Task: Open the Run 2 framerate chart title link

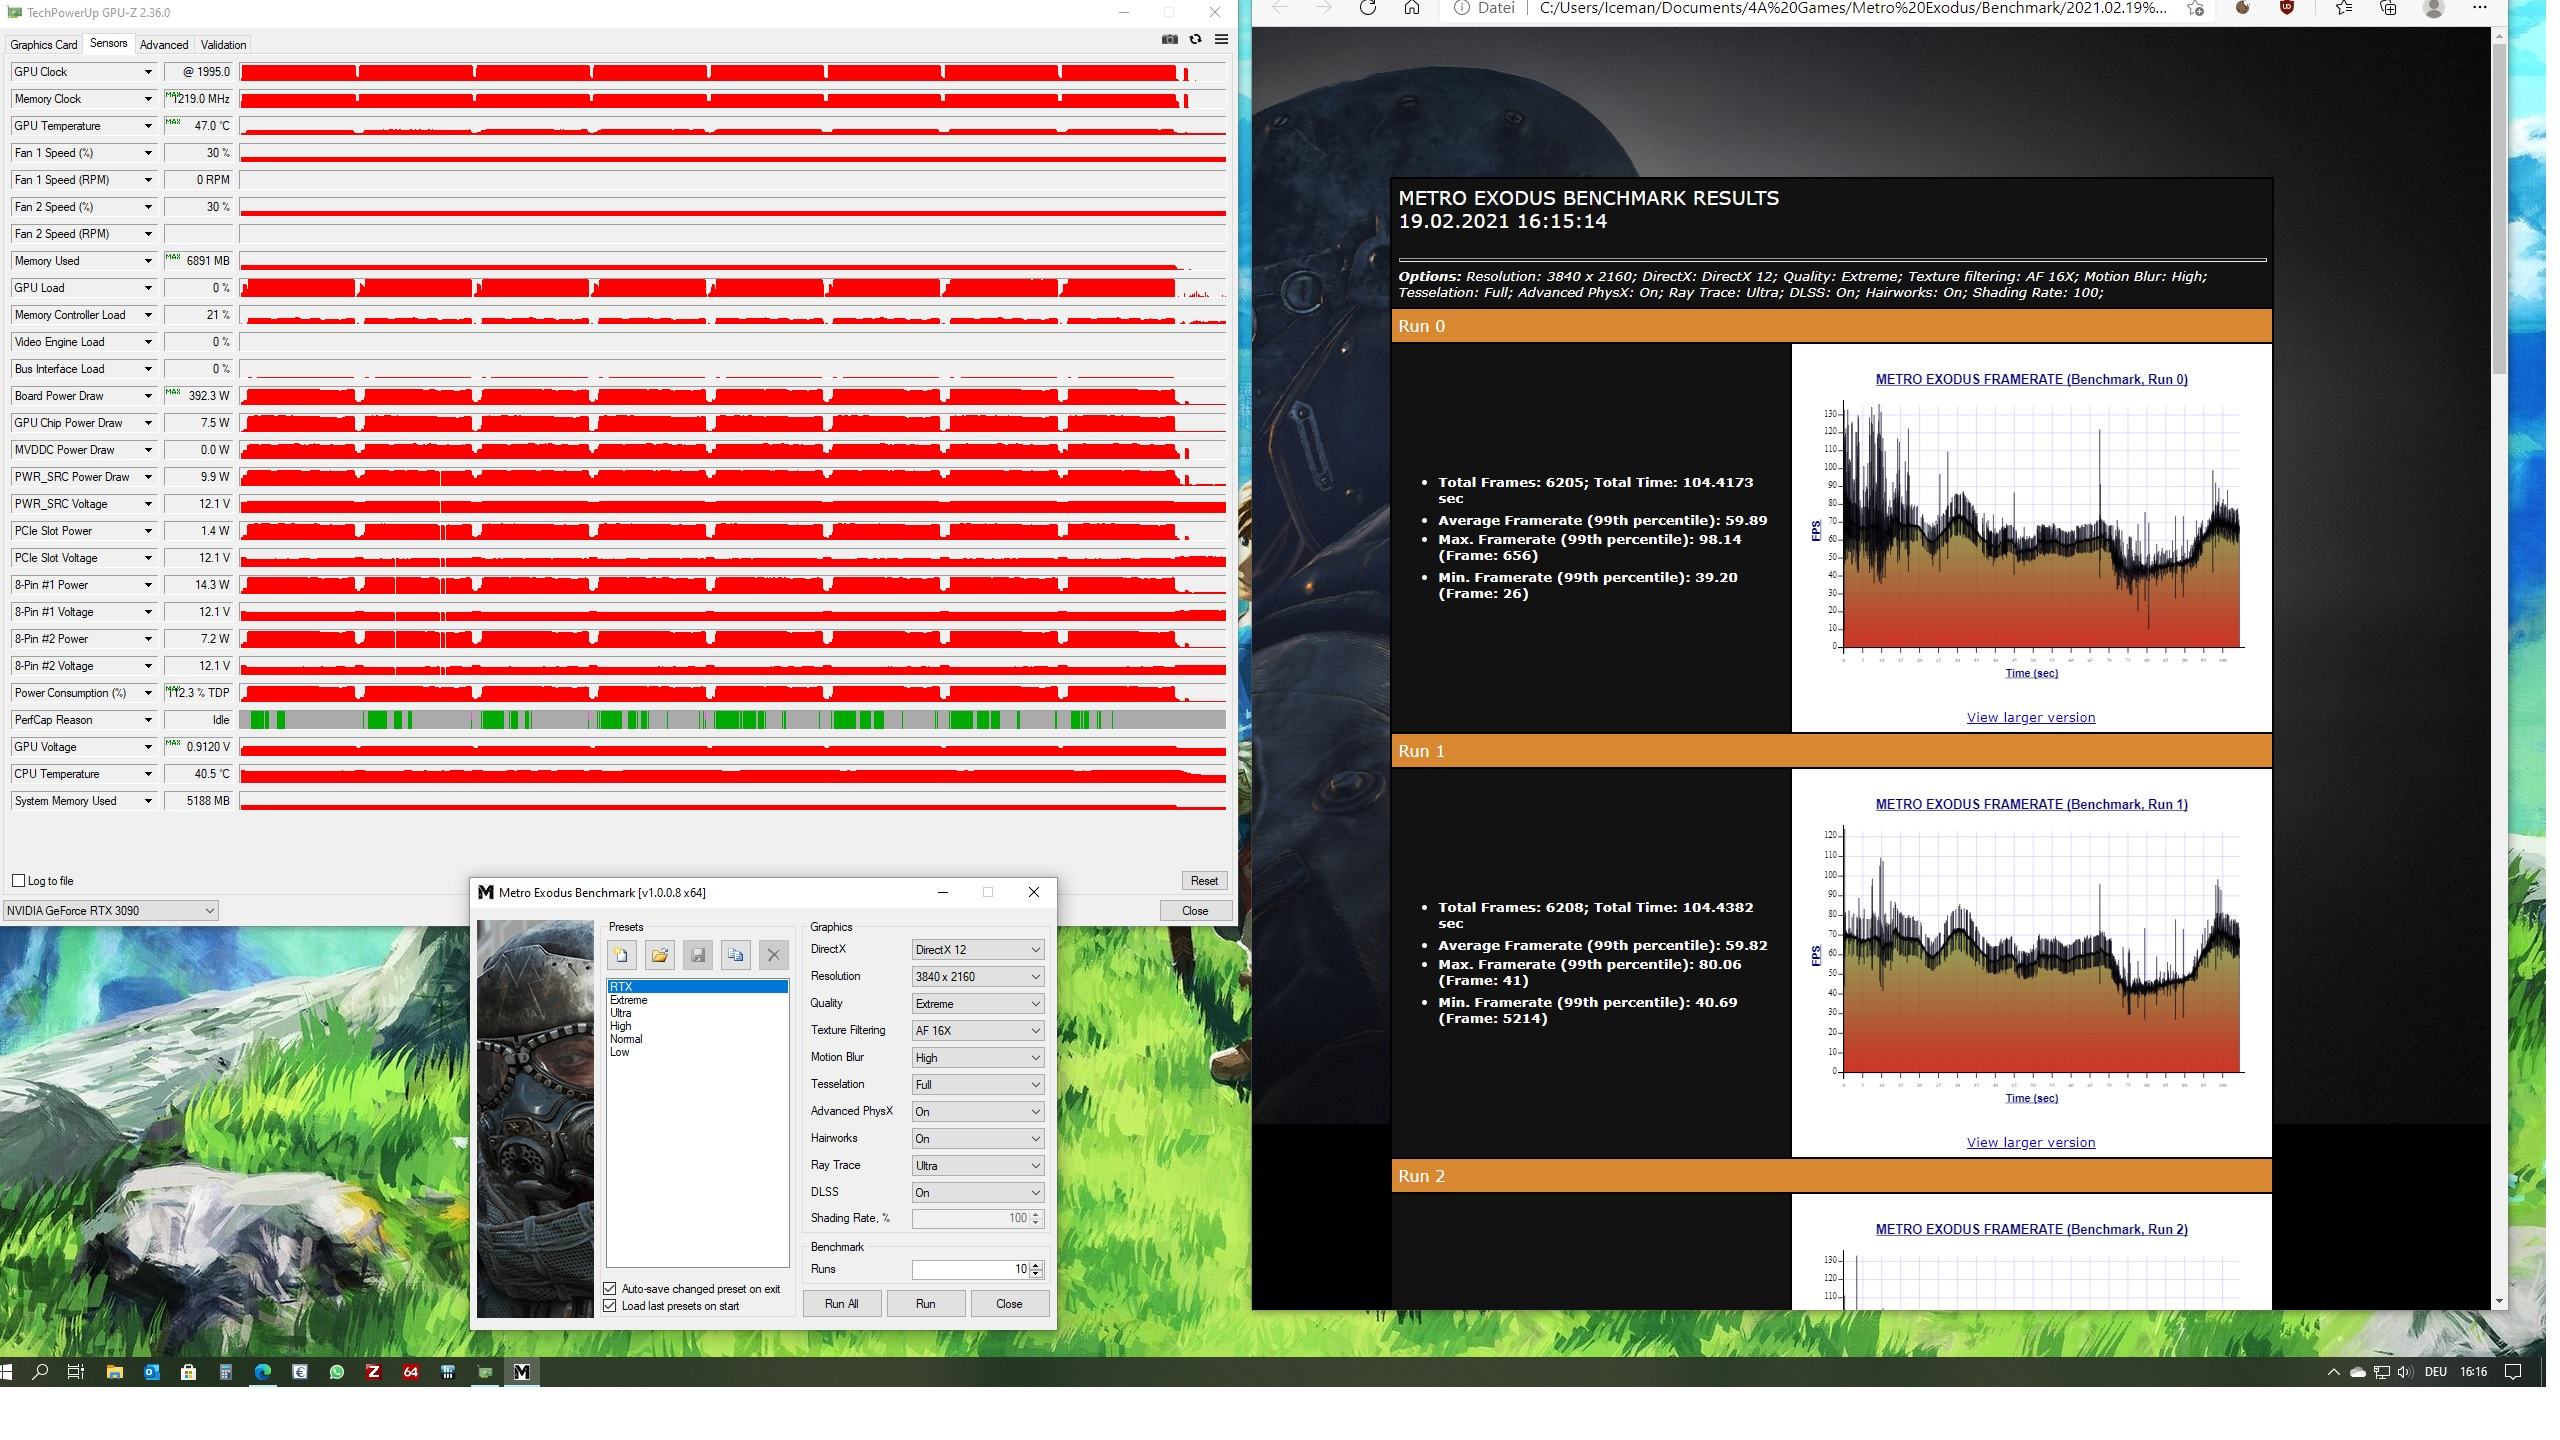Action: (2031, 1230)
